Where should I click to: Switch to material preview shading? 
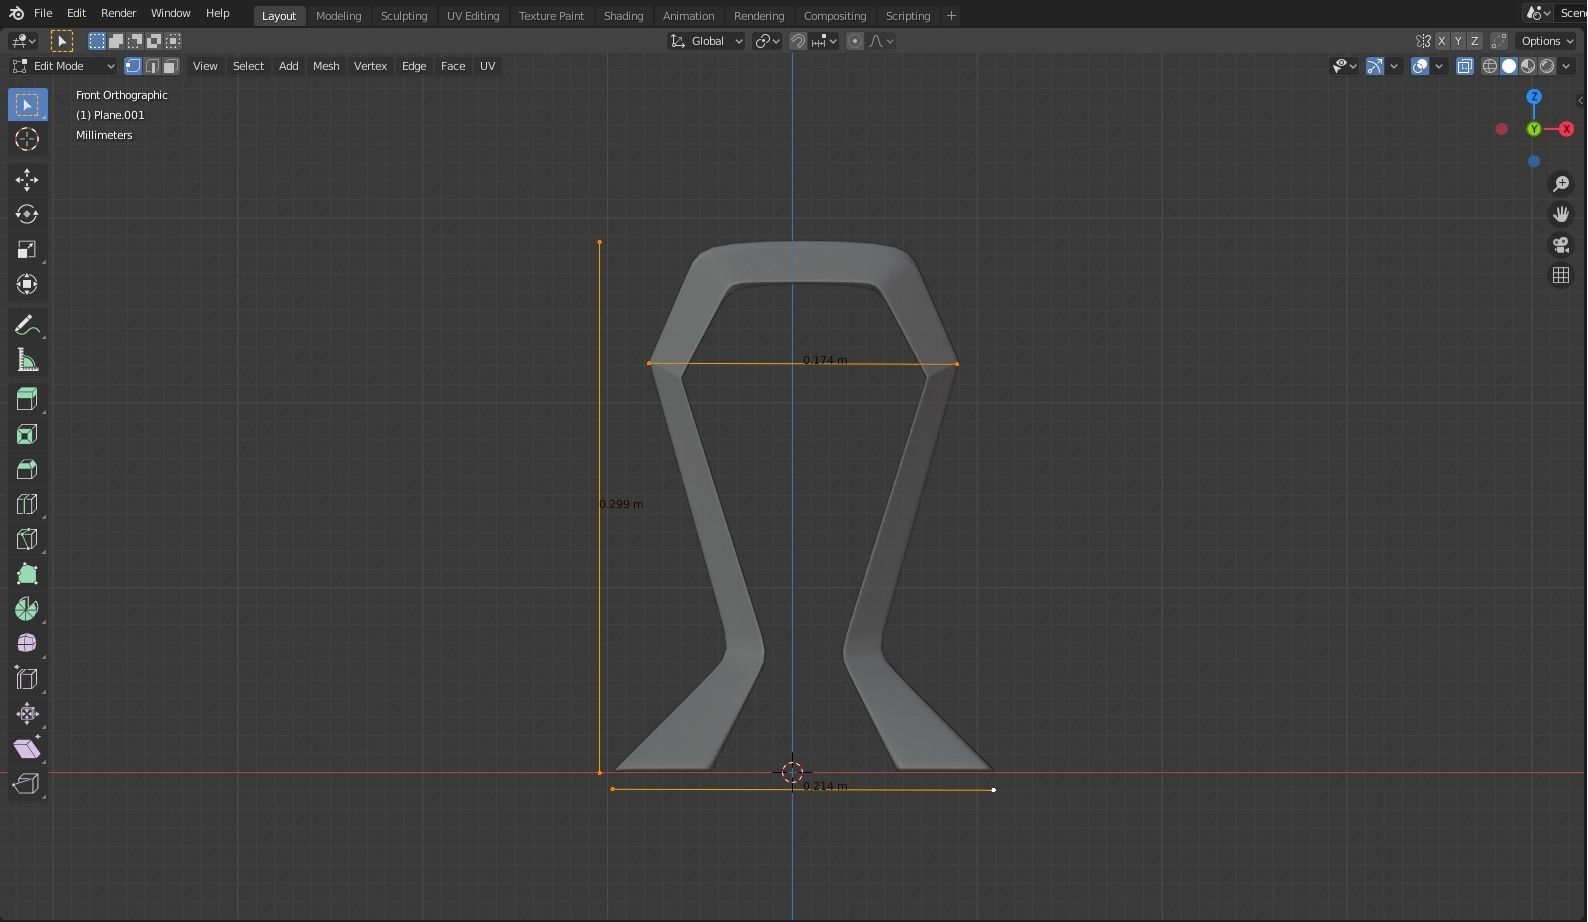1528,66
